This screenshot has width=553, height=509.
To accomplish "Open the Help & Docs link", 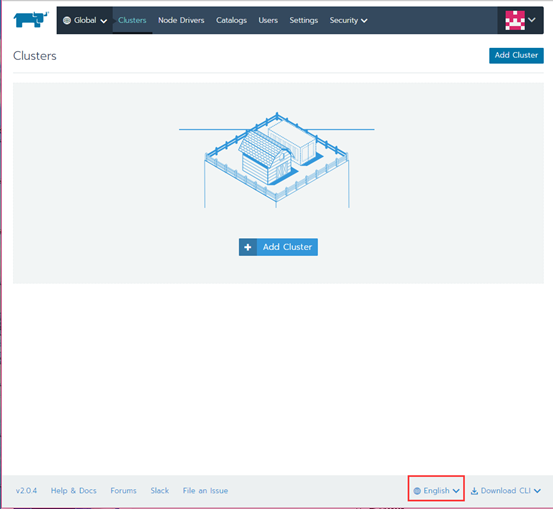I will pyautogui.click(x=73, y=491).
